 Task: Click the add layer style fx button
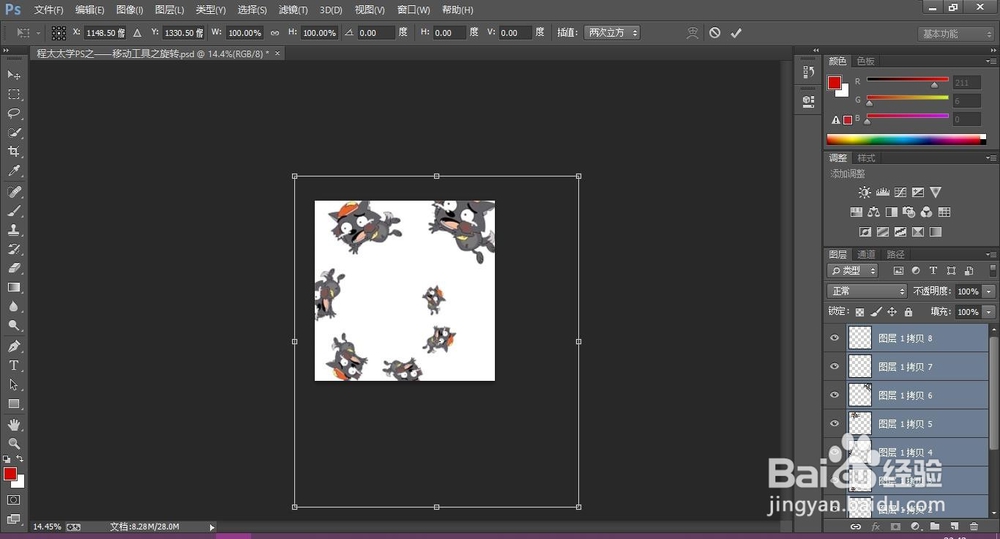click(x=876, y=526)
